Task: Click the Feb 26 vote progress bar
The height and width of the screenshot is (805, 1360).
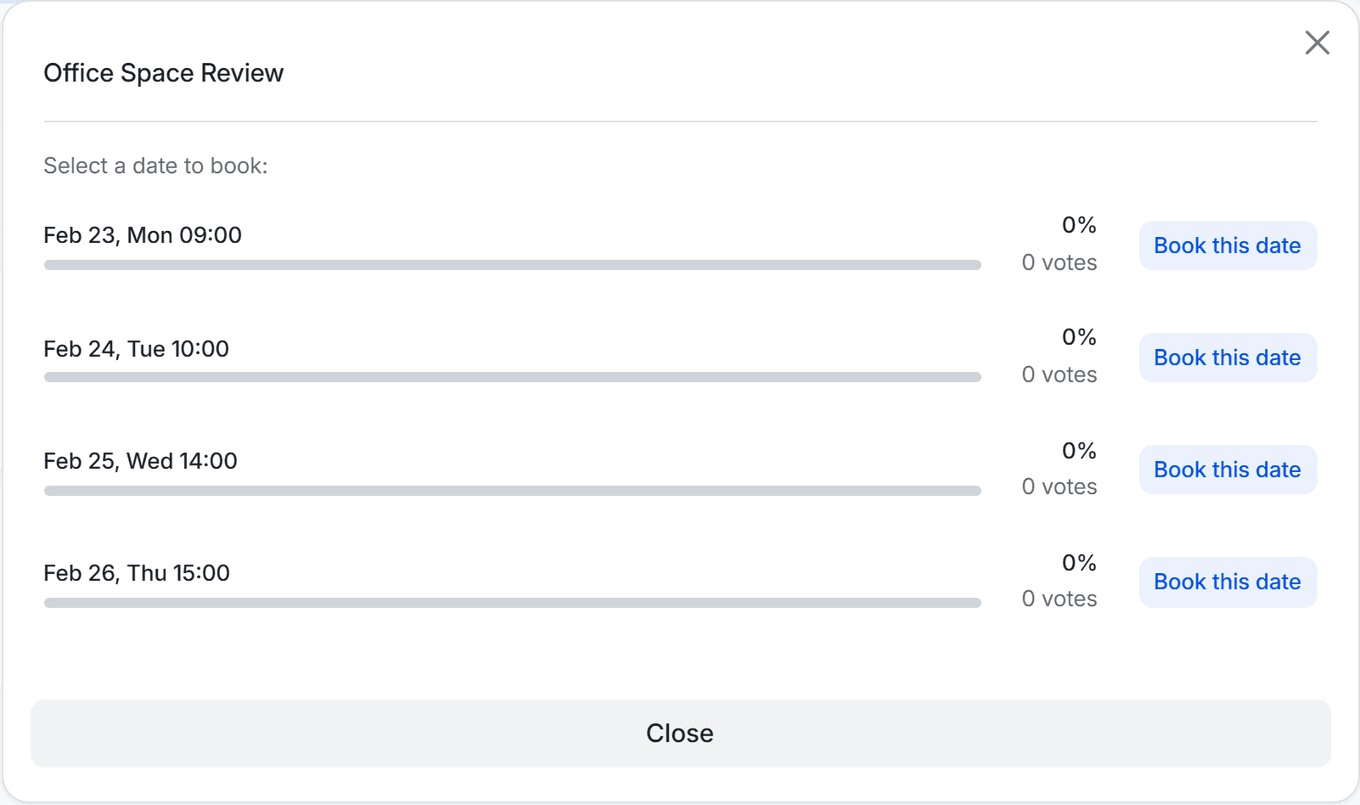Action: coord(512,601)
